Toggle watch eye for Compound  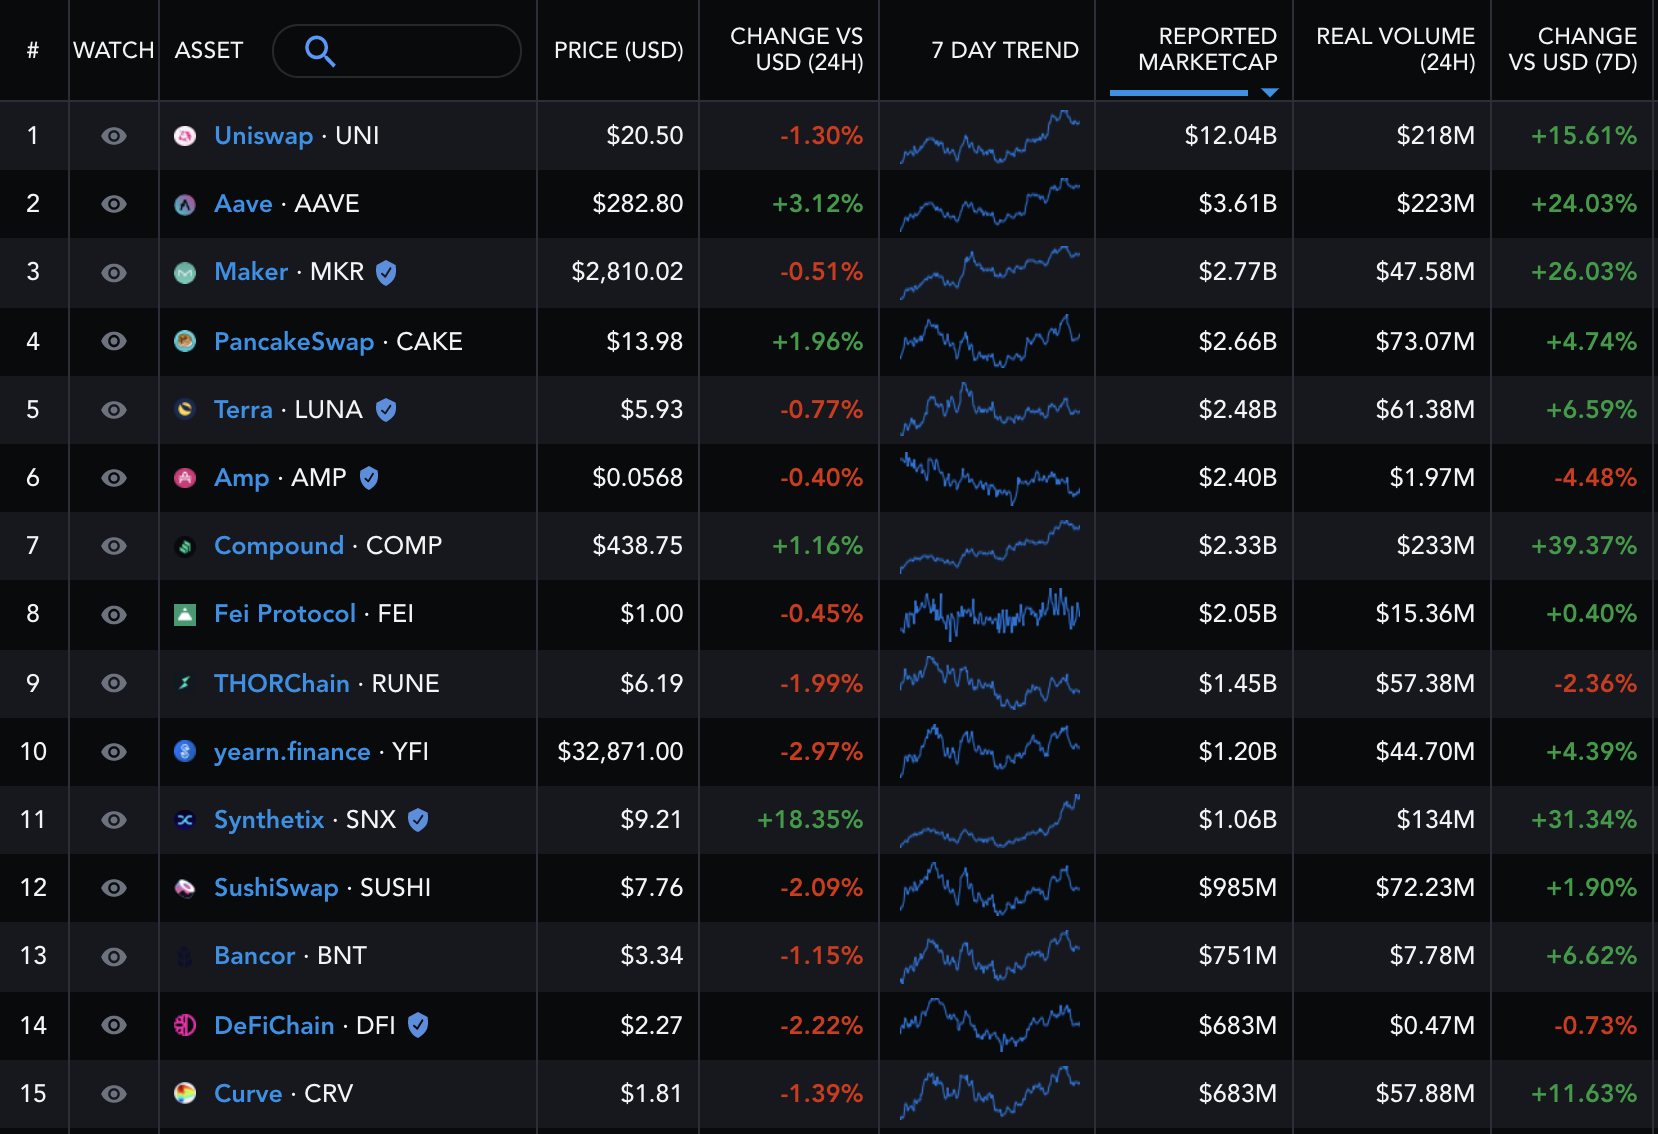pos(114,546)
